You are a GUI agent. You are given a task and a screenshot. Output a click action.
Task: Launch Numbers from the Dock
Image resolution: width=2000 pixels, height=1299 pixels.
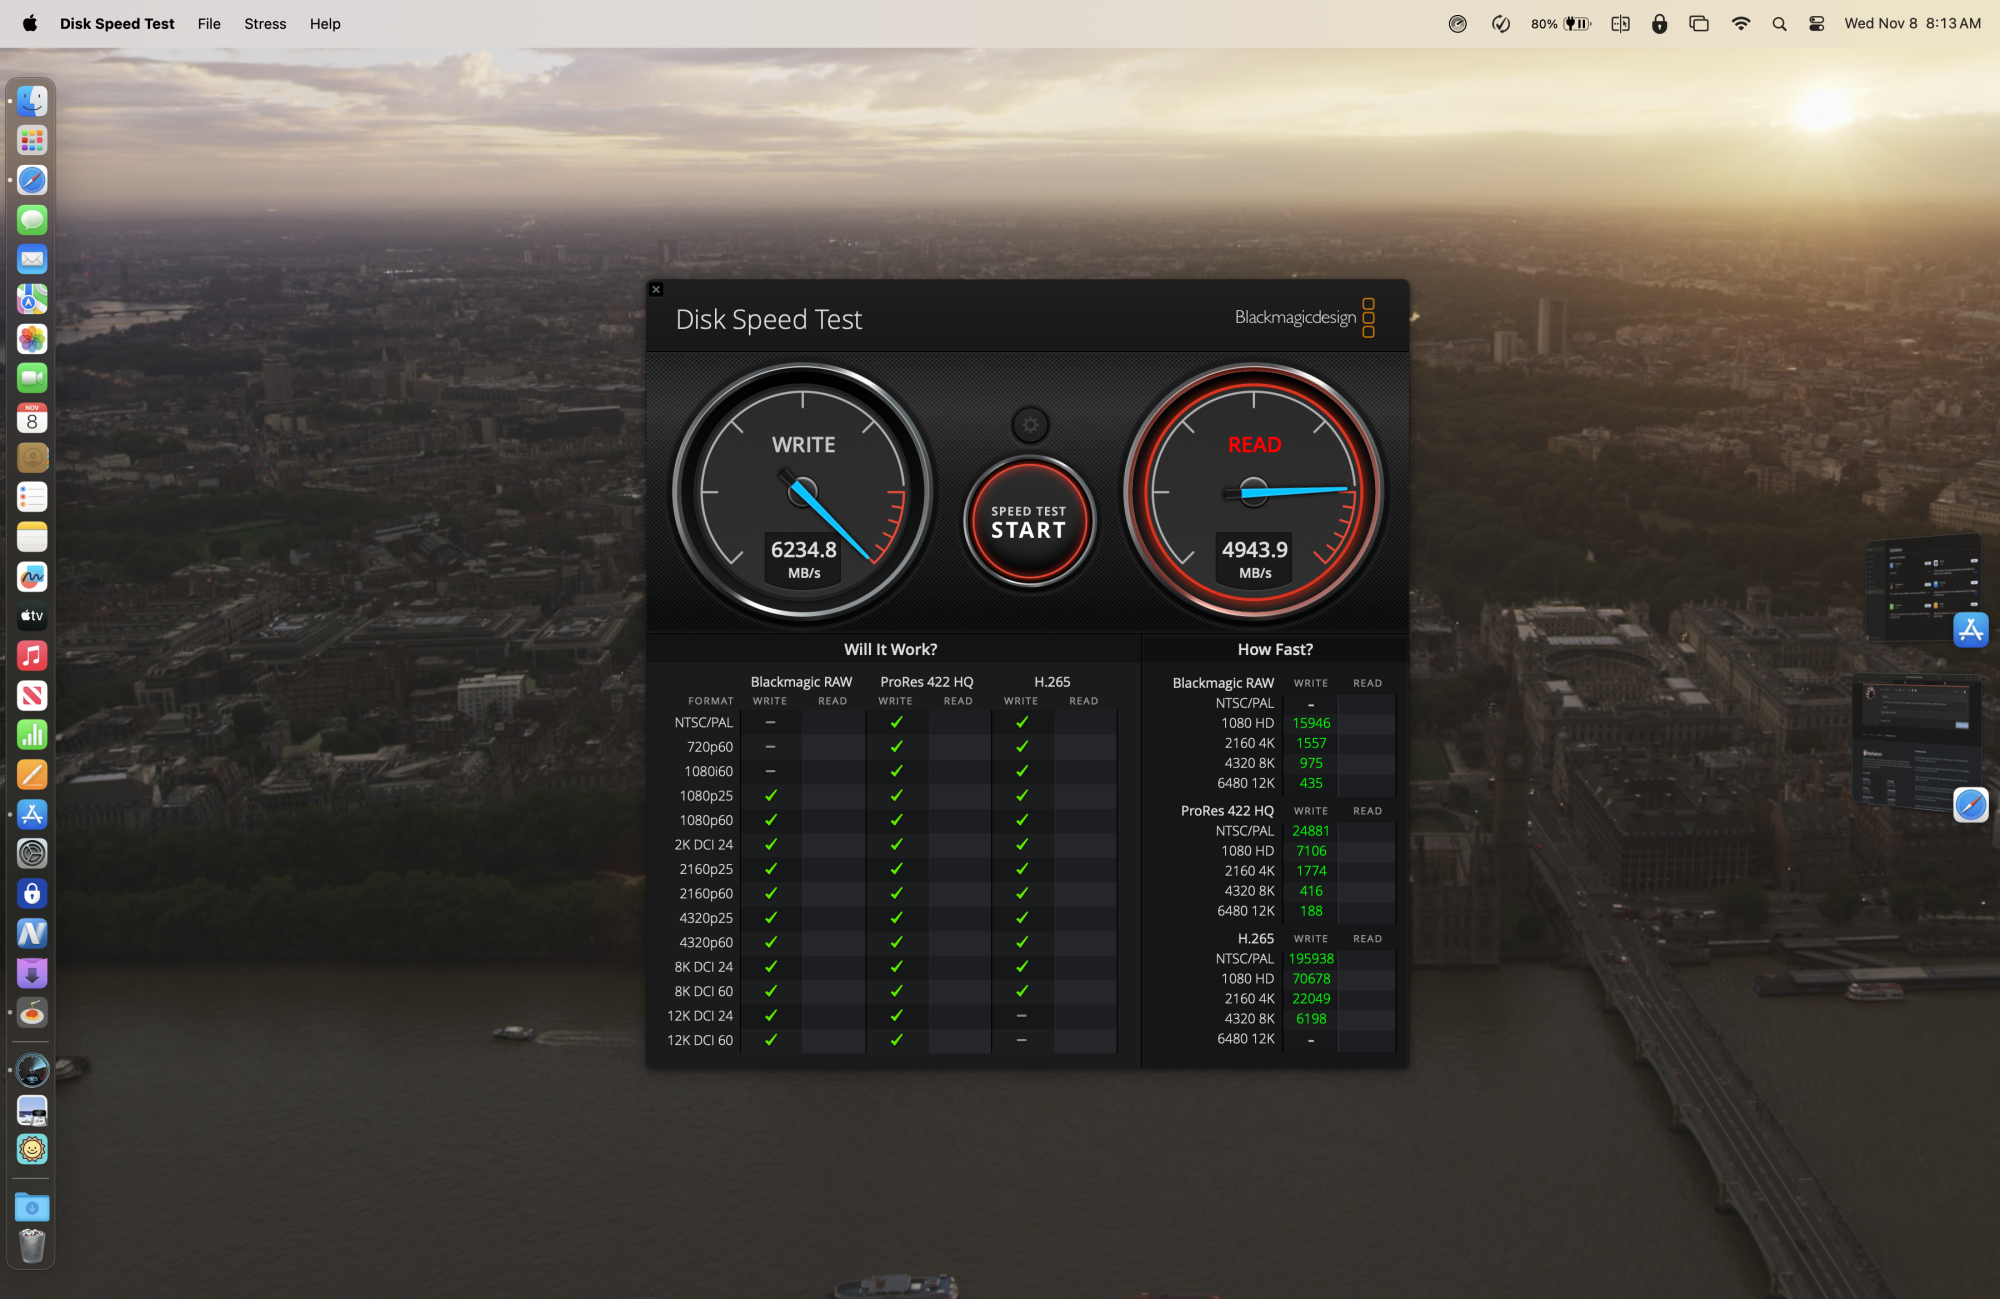tap(32, 735)
